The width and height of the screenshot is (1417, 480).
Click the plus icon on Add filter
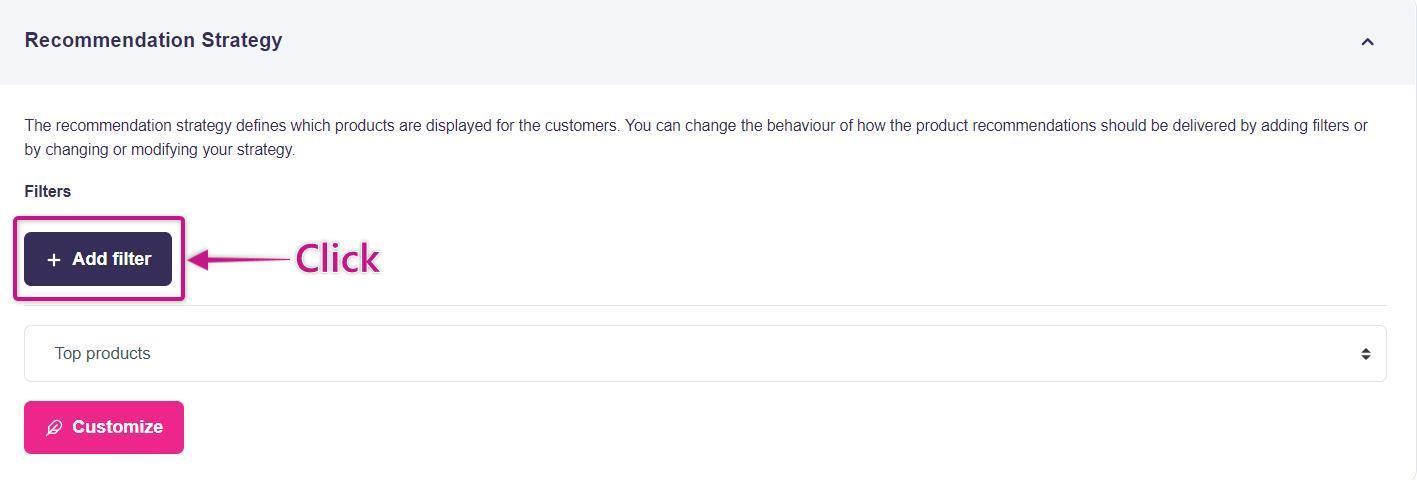[54, 260]
